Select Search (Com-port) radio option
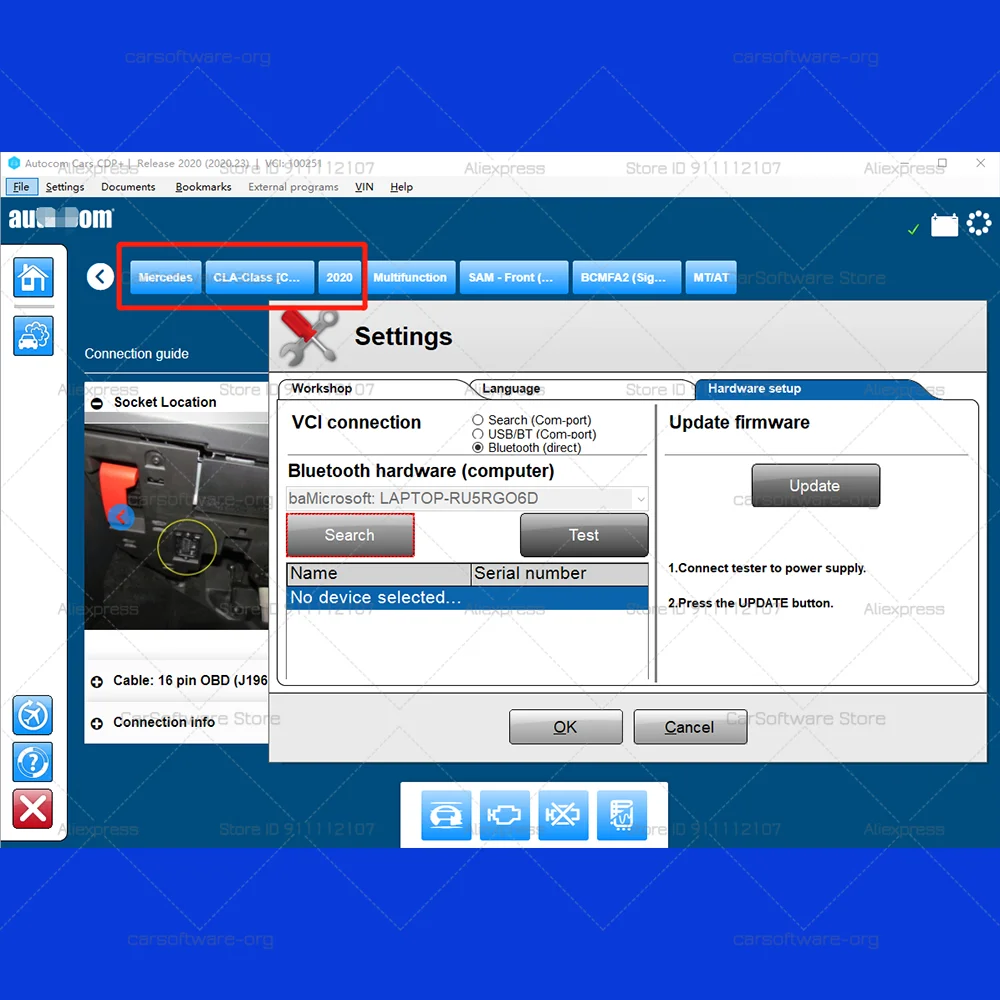This screenshot has height=1000, width=1000. pos(478,420)
